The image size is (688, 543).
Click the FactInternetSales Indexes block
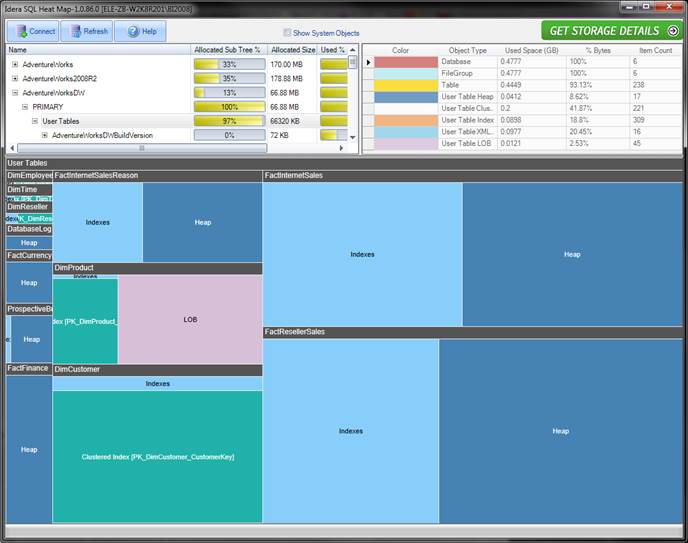[362, 254]
